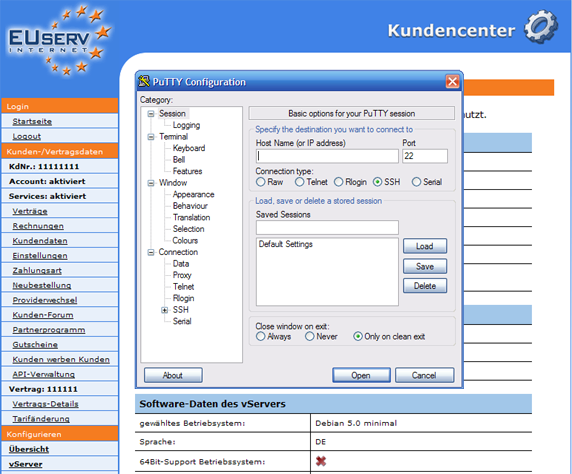Click the PuTTY icon in title bar
572x474 pixels.
tap(144, 81)
